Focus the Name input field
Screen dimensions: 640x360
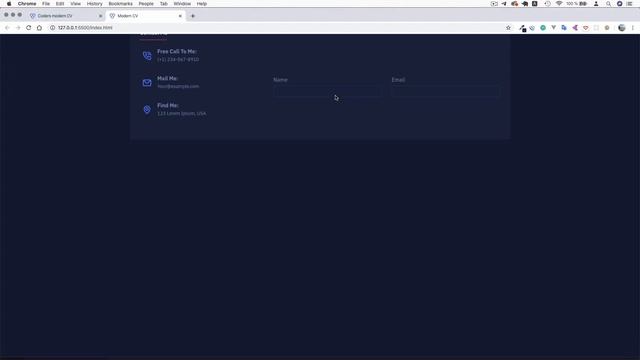[327, 91]
